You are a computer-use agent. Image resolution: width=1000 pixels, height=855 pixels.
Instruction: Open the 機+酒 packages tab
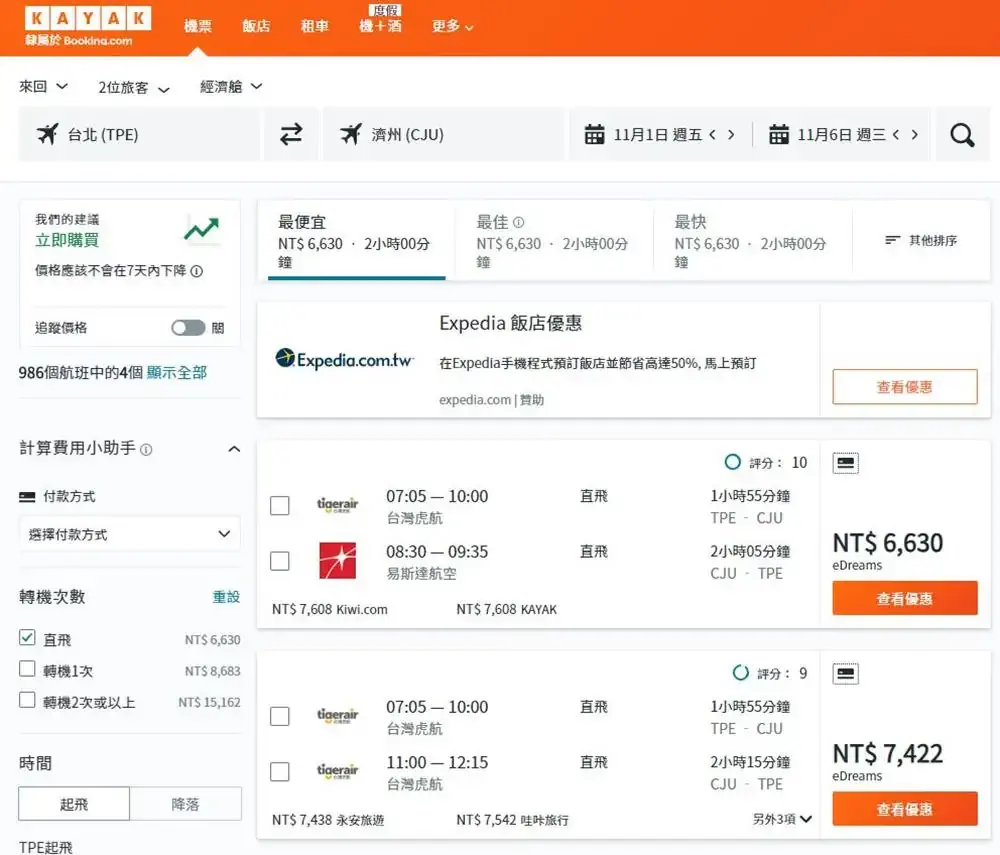click(x=381, y=26)
